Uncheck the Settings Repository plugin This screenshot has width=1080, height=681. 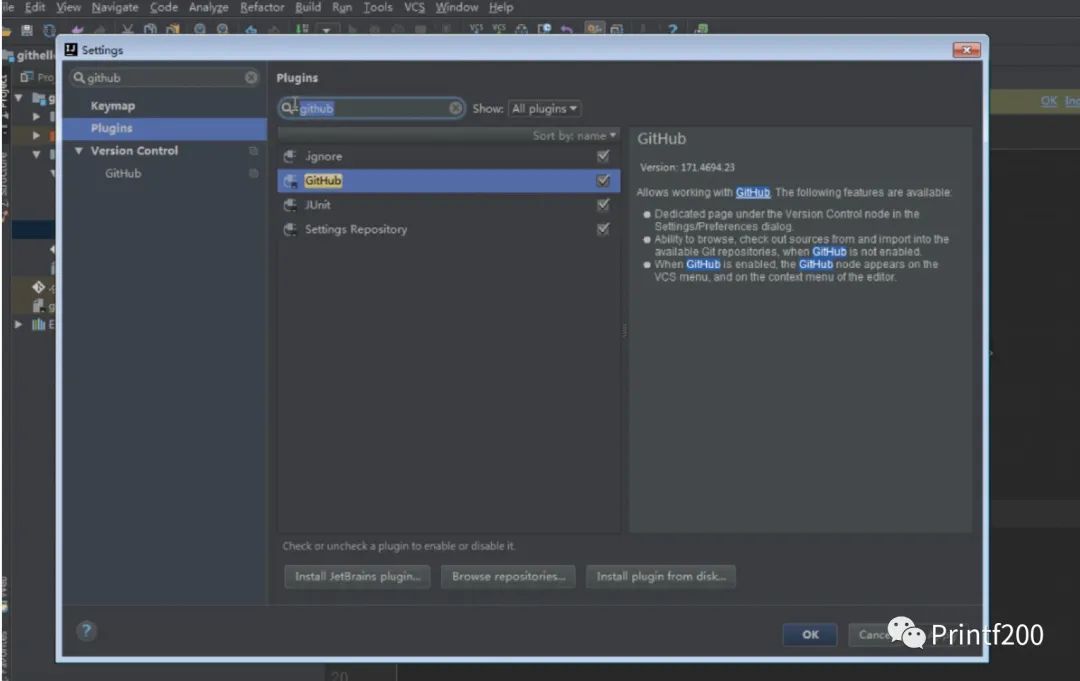click(603, 229)
